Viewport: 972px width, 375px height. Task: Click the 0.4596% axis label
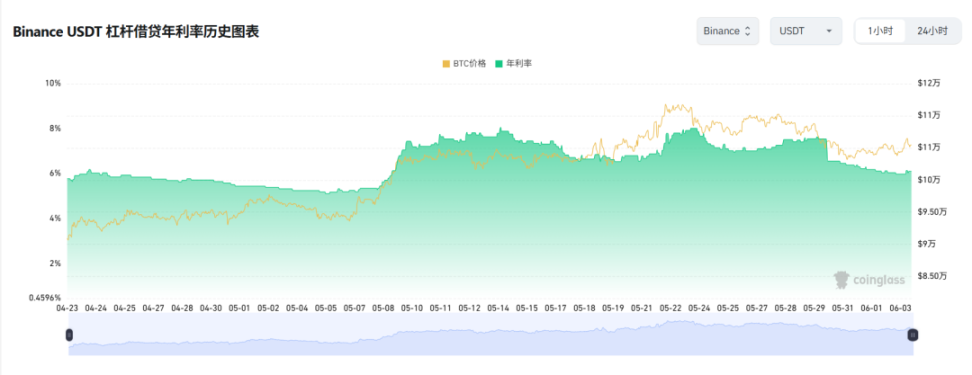45,297
